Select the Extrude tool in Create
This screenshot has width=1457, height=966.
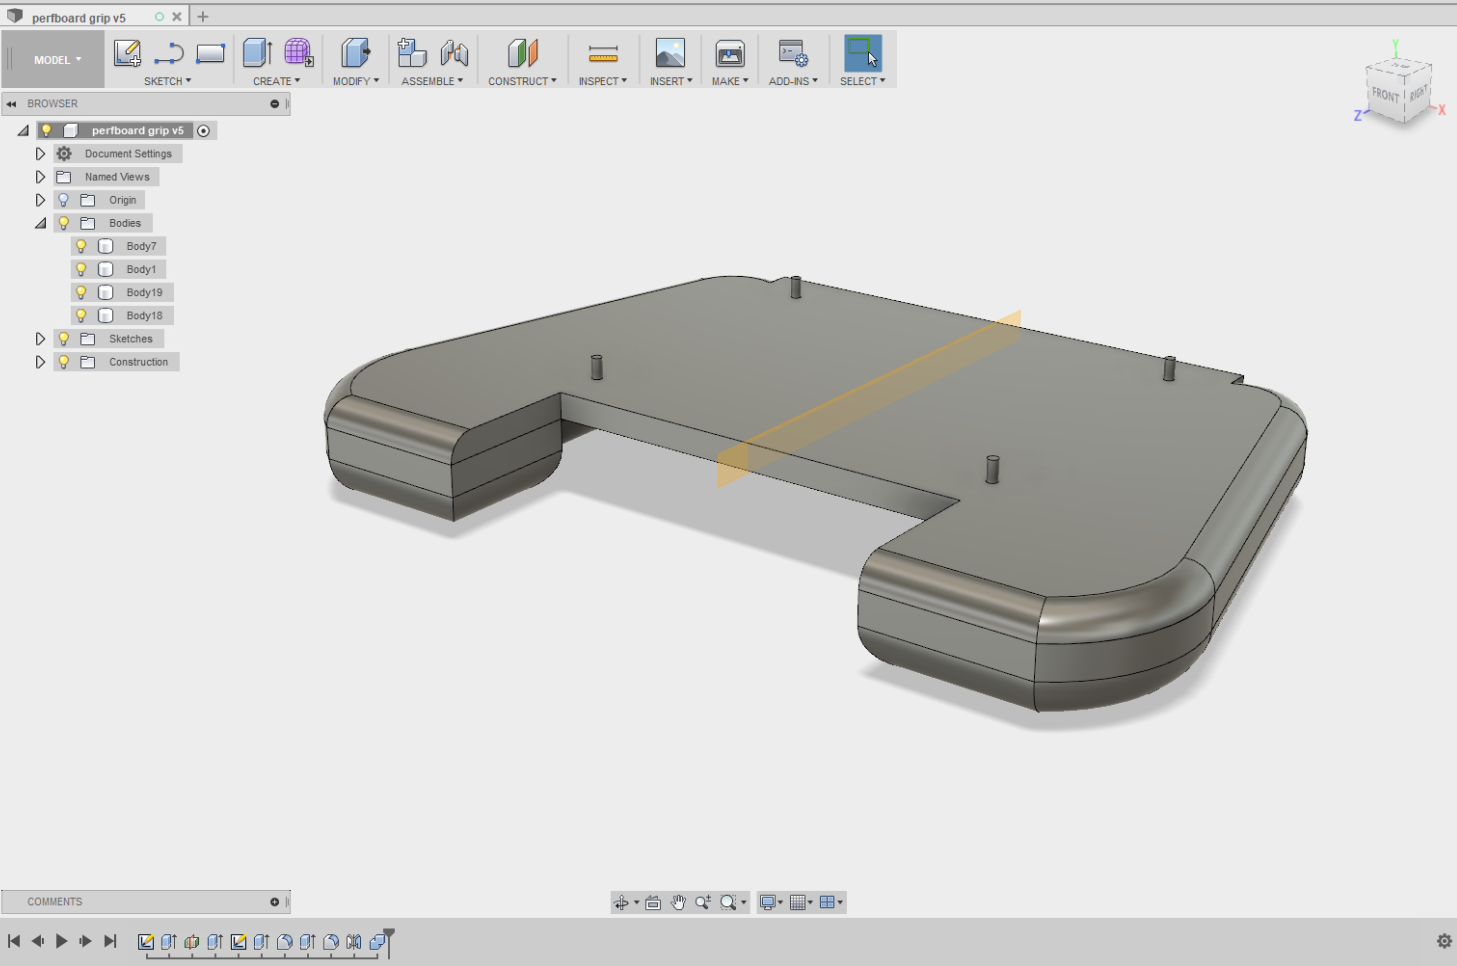(x=257, y=53)
